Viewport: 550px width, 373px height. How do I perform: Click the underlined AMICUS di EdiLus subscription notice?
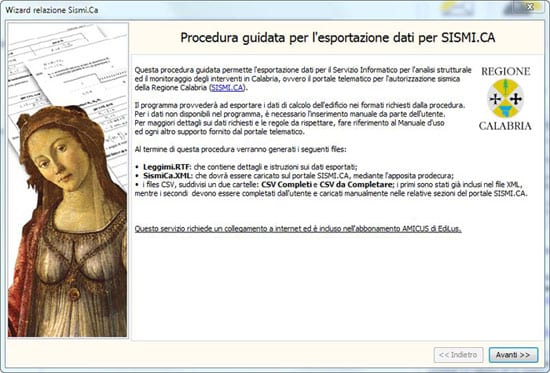click(298, 229)
